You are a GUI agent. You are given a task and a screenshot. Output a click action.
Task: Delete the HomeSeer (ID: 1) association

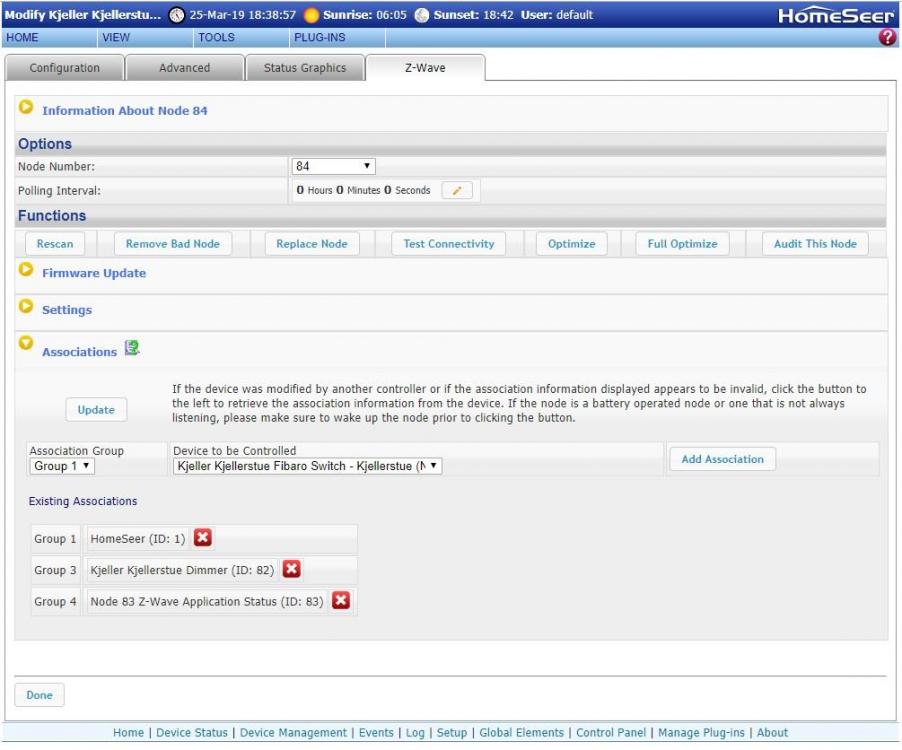click(x=202, y=539)
